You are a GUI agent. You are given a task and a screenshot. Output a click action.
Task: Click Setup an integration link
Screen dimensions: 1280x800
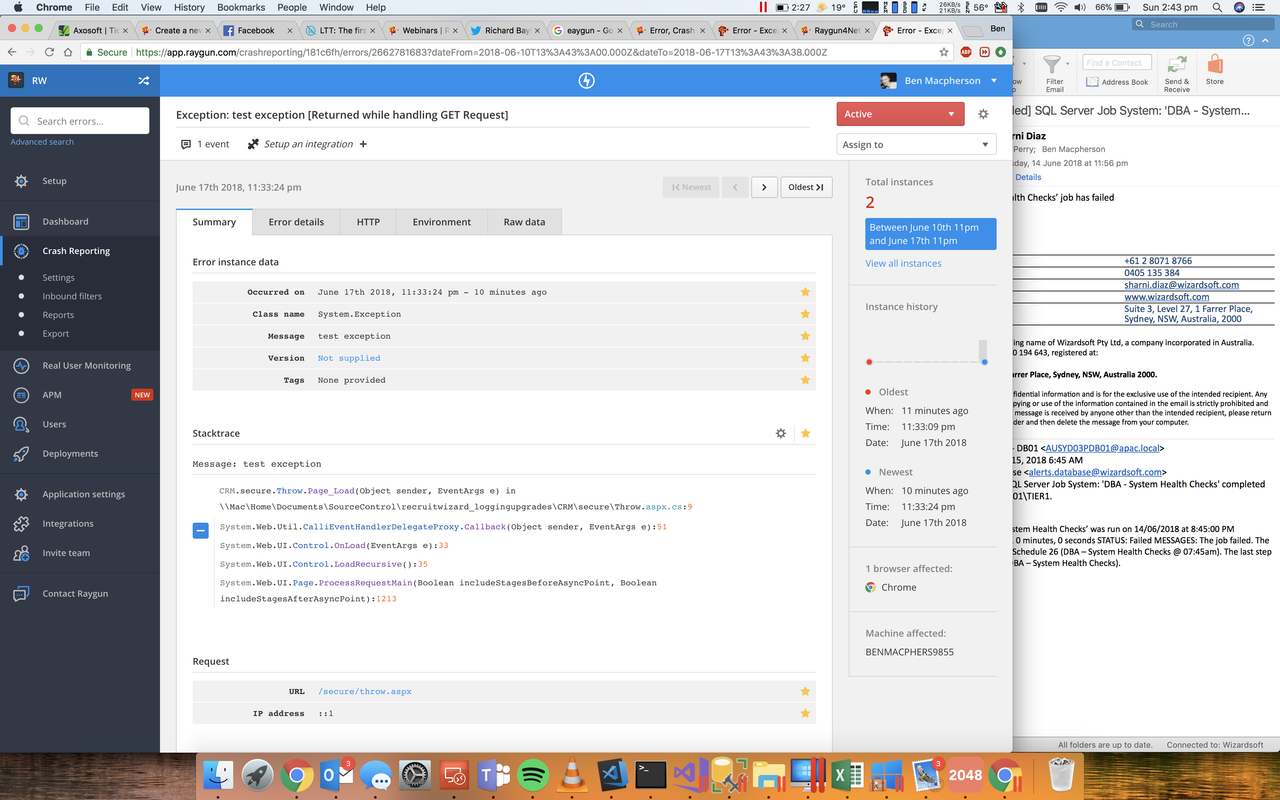[x=308, y=144]
